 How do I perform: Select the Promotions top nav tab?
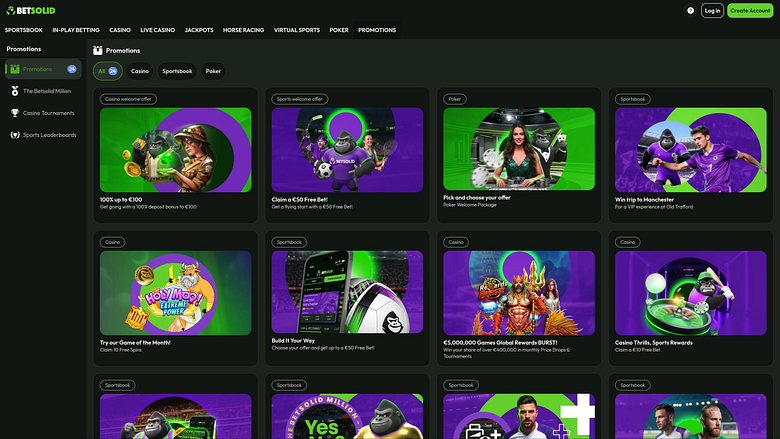(377, 30)
